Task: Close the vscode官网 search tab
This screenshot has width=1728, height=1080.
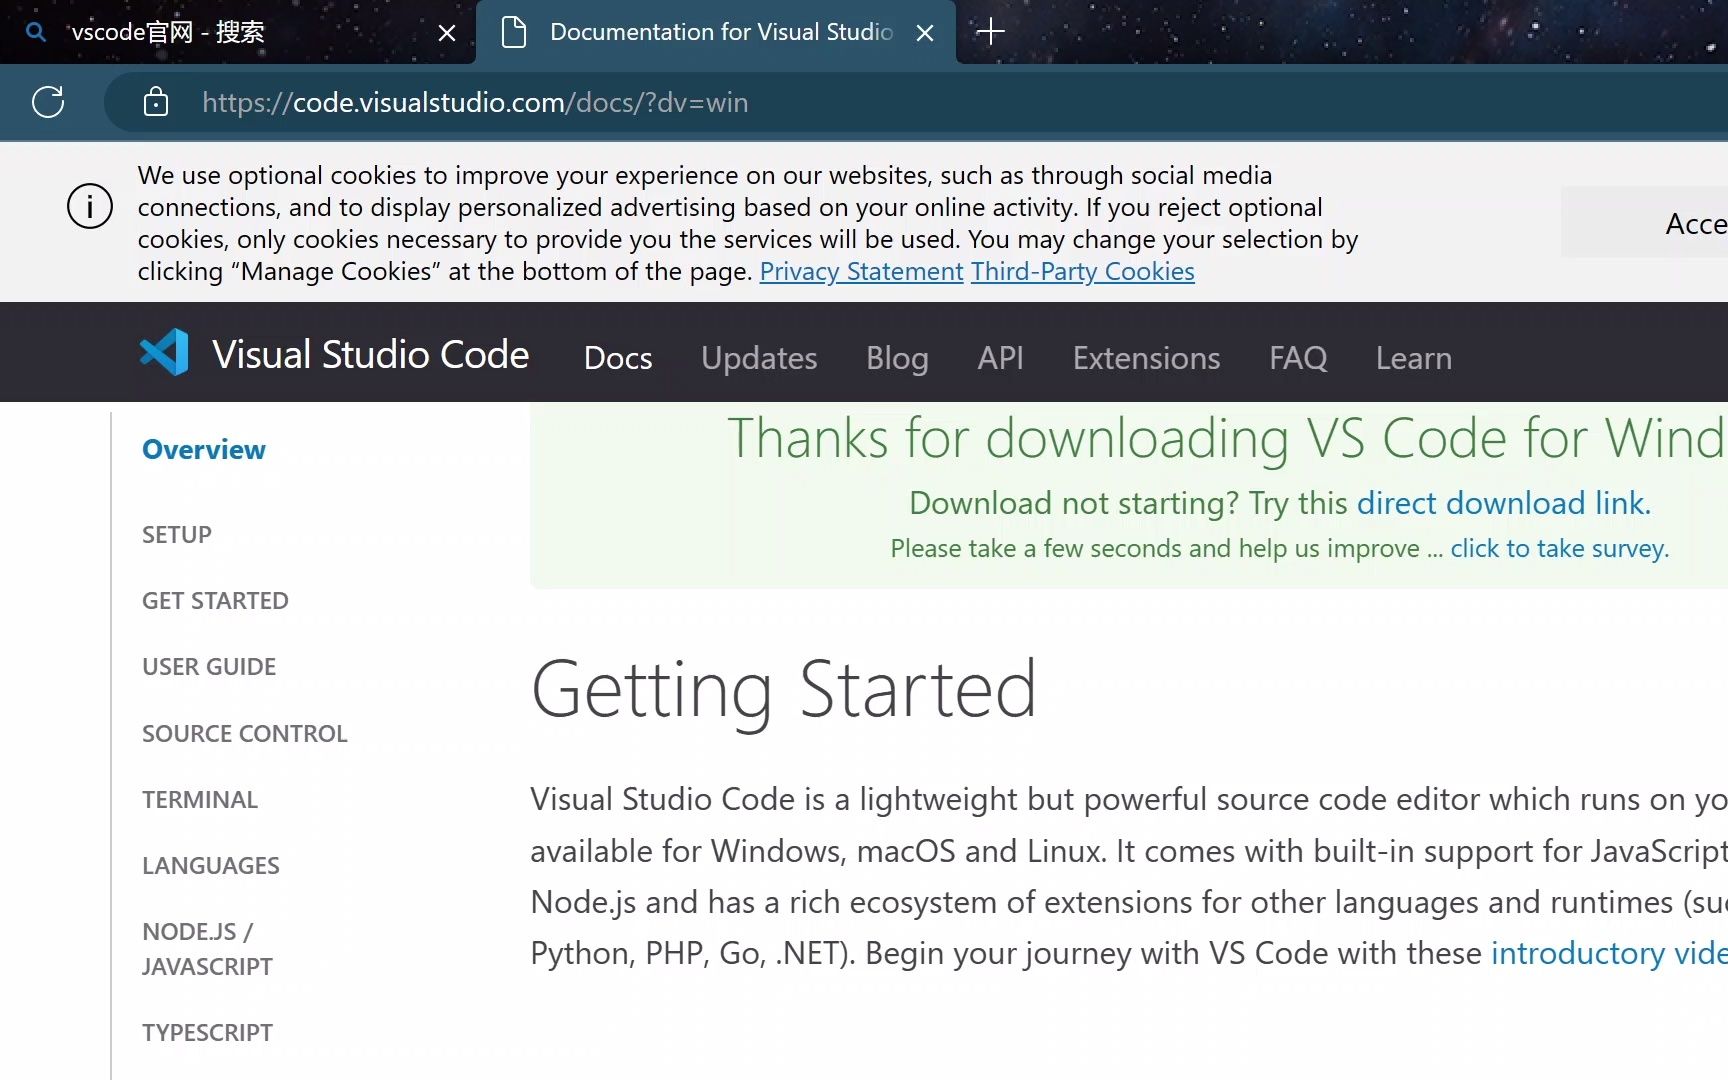Action: pos(447,33)
